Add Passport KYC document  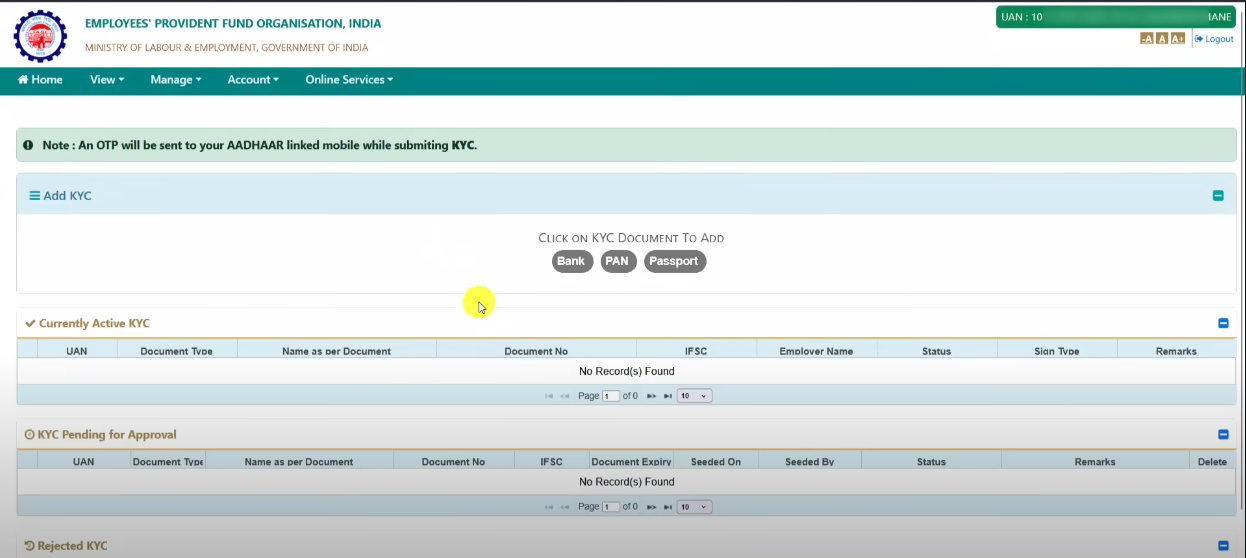[674, 261]
